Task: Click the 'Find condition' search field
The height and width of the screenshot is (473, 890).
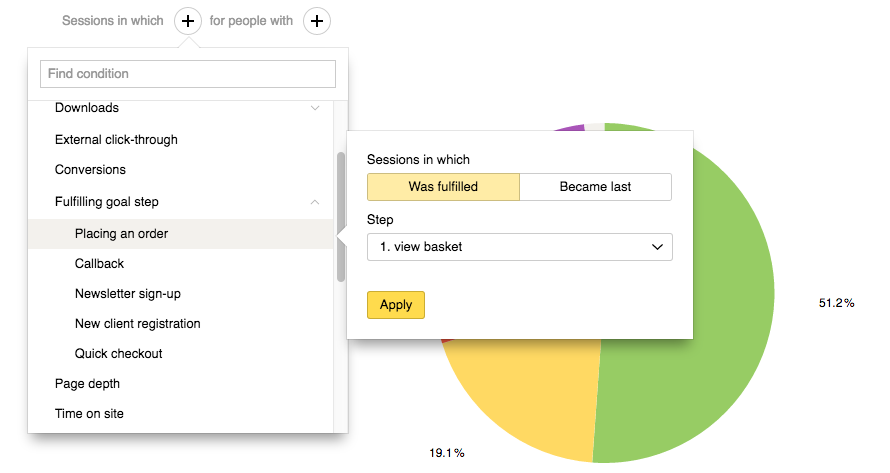Action: pyautogui.click(x=188, y=74)
